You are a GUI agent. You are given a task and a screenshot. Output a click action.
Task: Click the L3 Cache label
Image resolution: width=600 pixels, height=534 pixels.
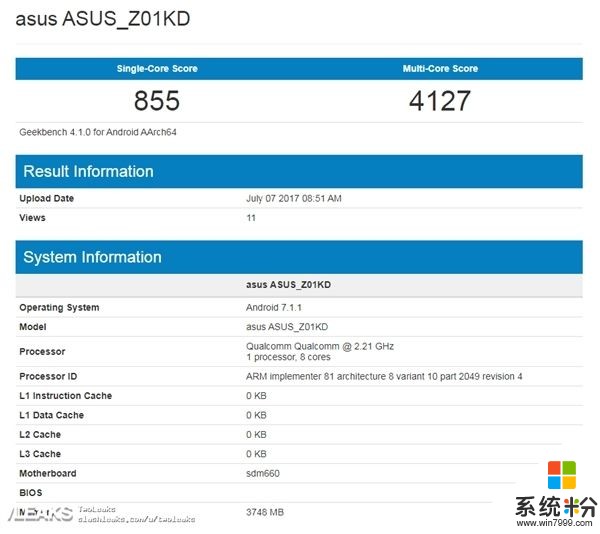(40, 454)
